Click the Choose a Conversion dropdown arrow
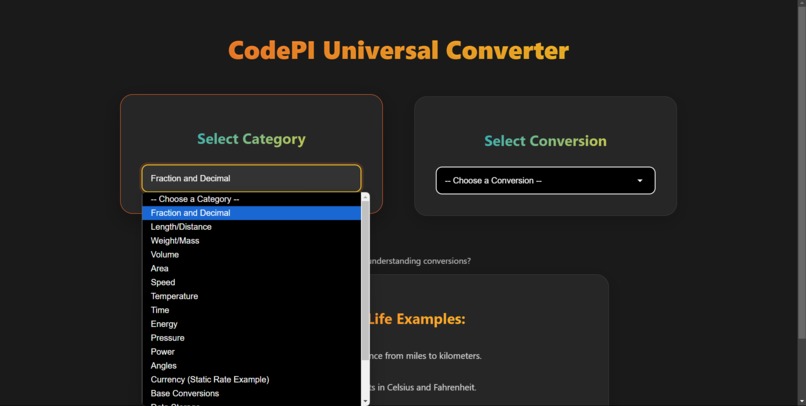 coord(640,180)
